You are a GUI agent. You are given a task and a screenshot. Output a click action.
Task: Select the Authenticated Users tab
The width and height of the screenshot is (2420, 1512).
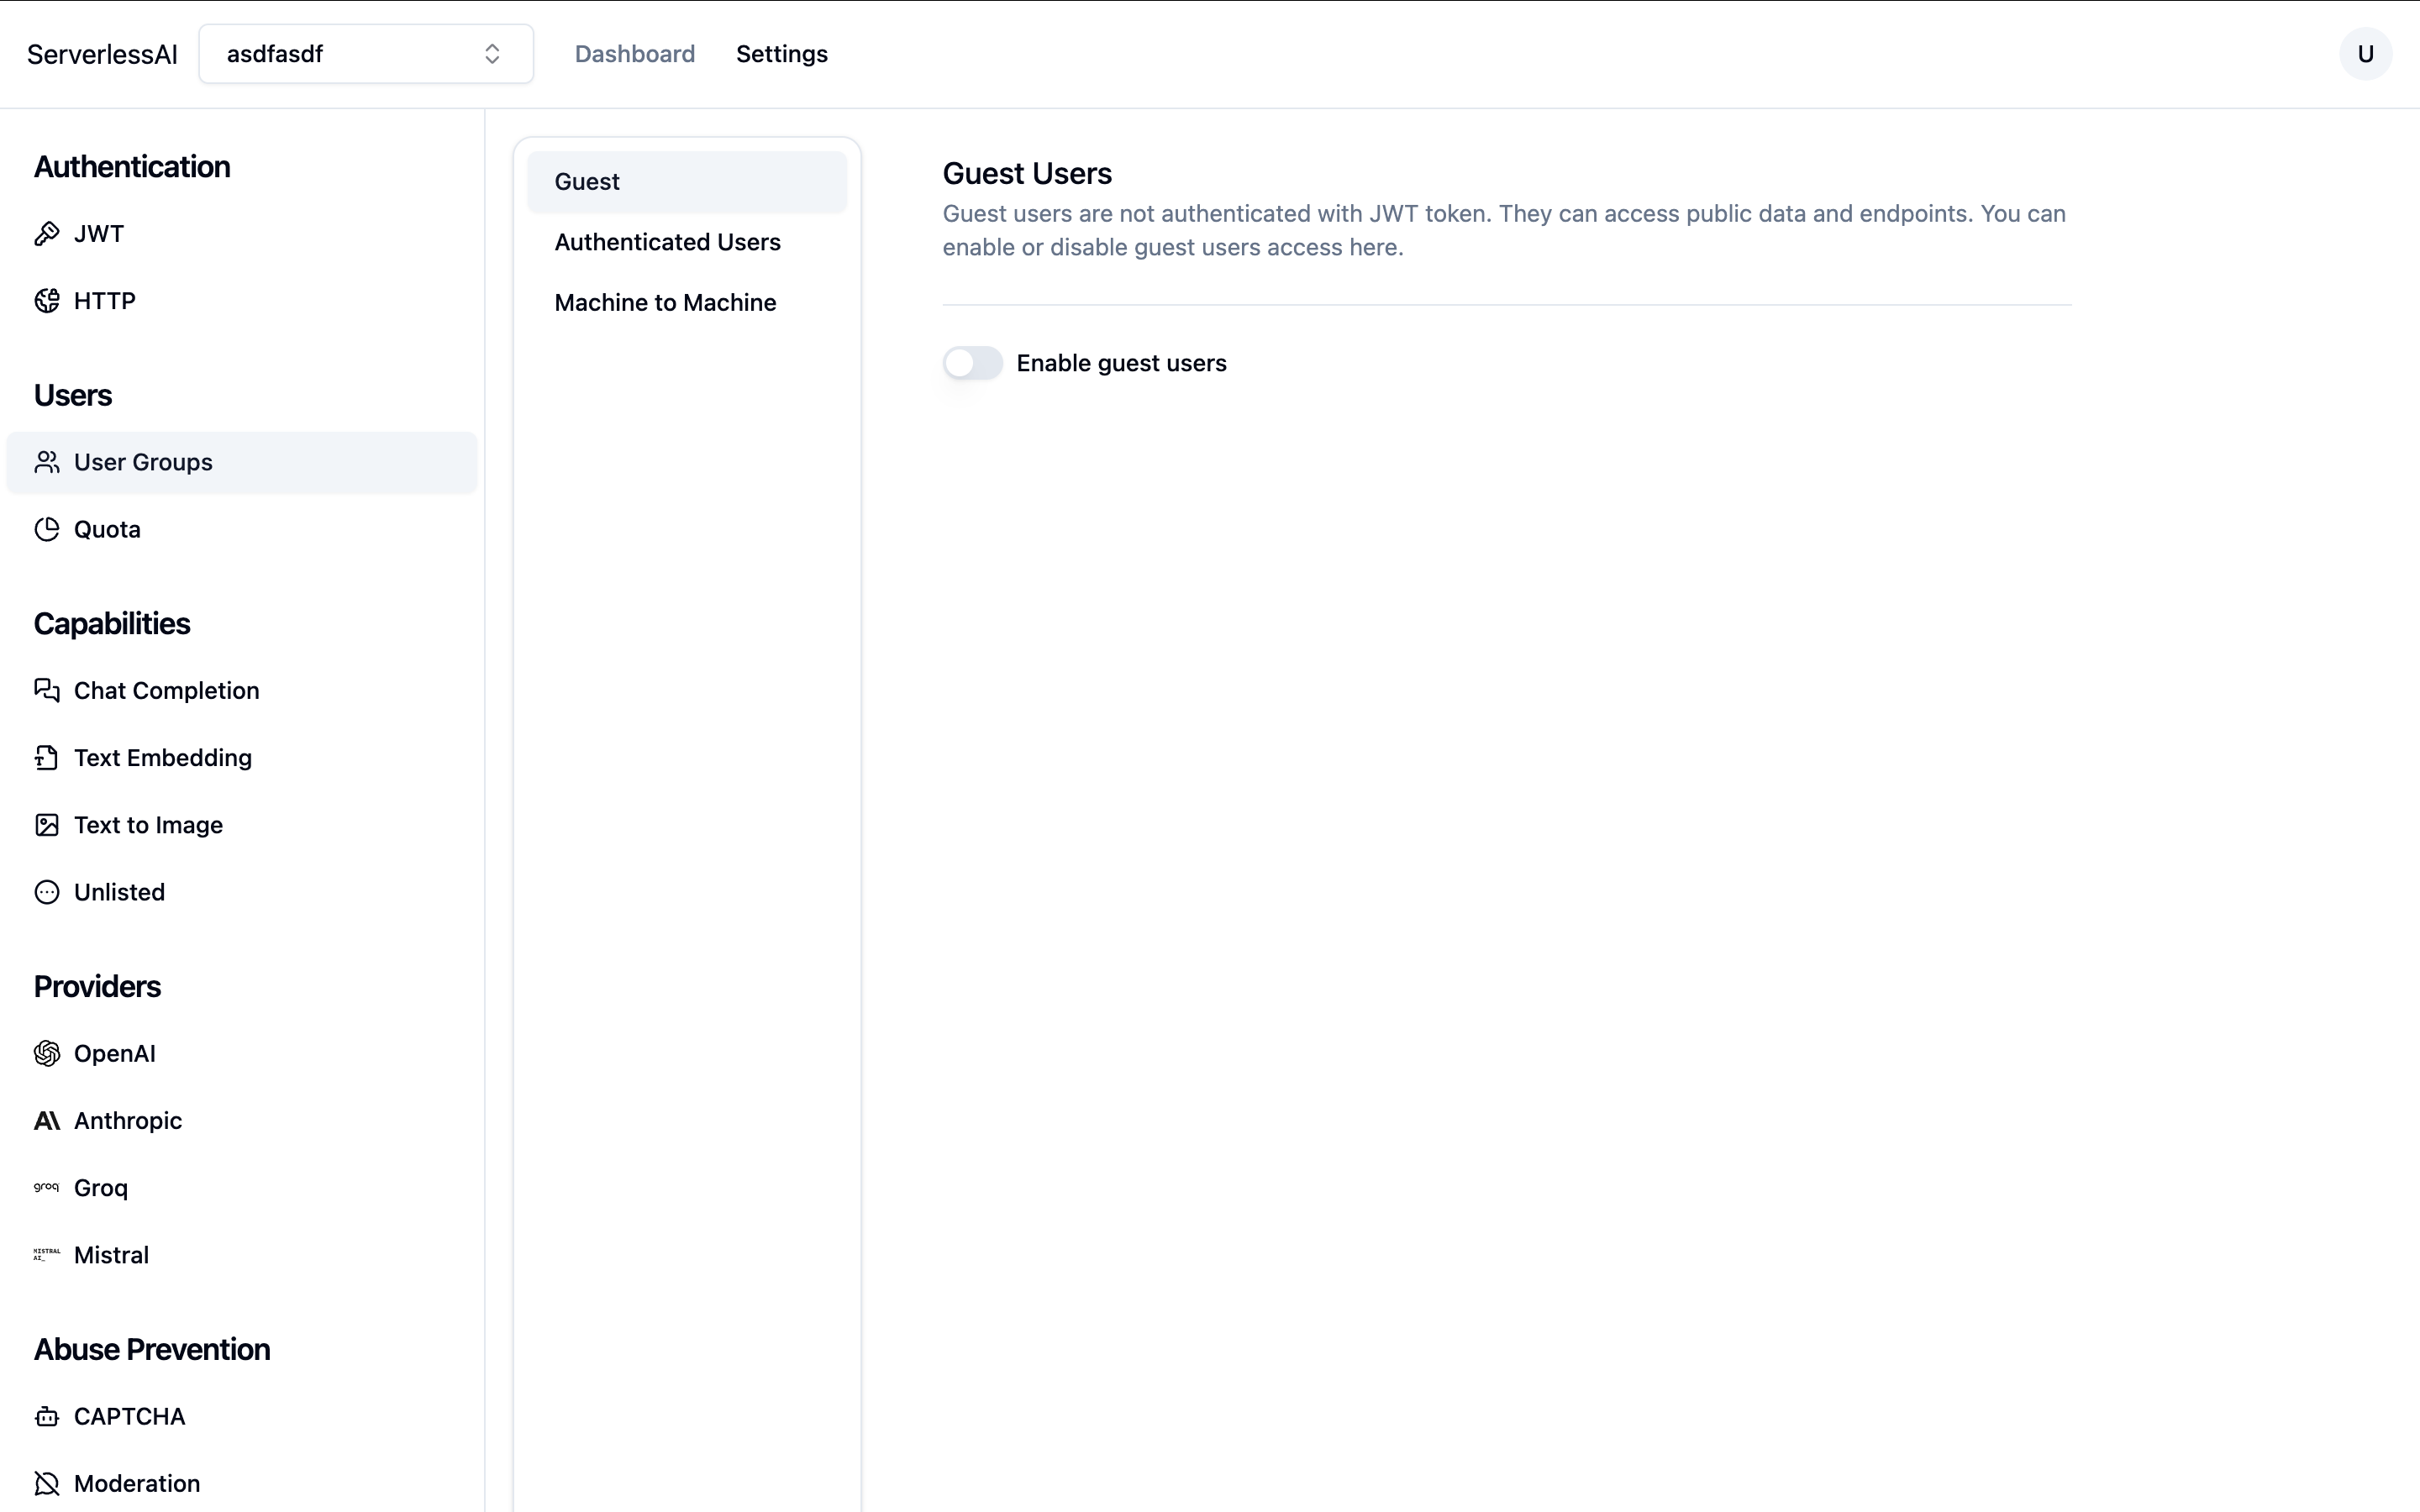(667, 240)
